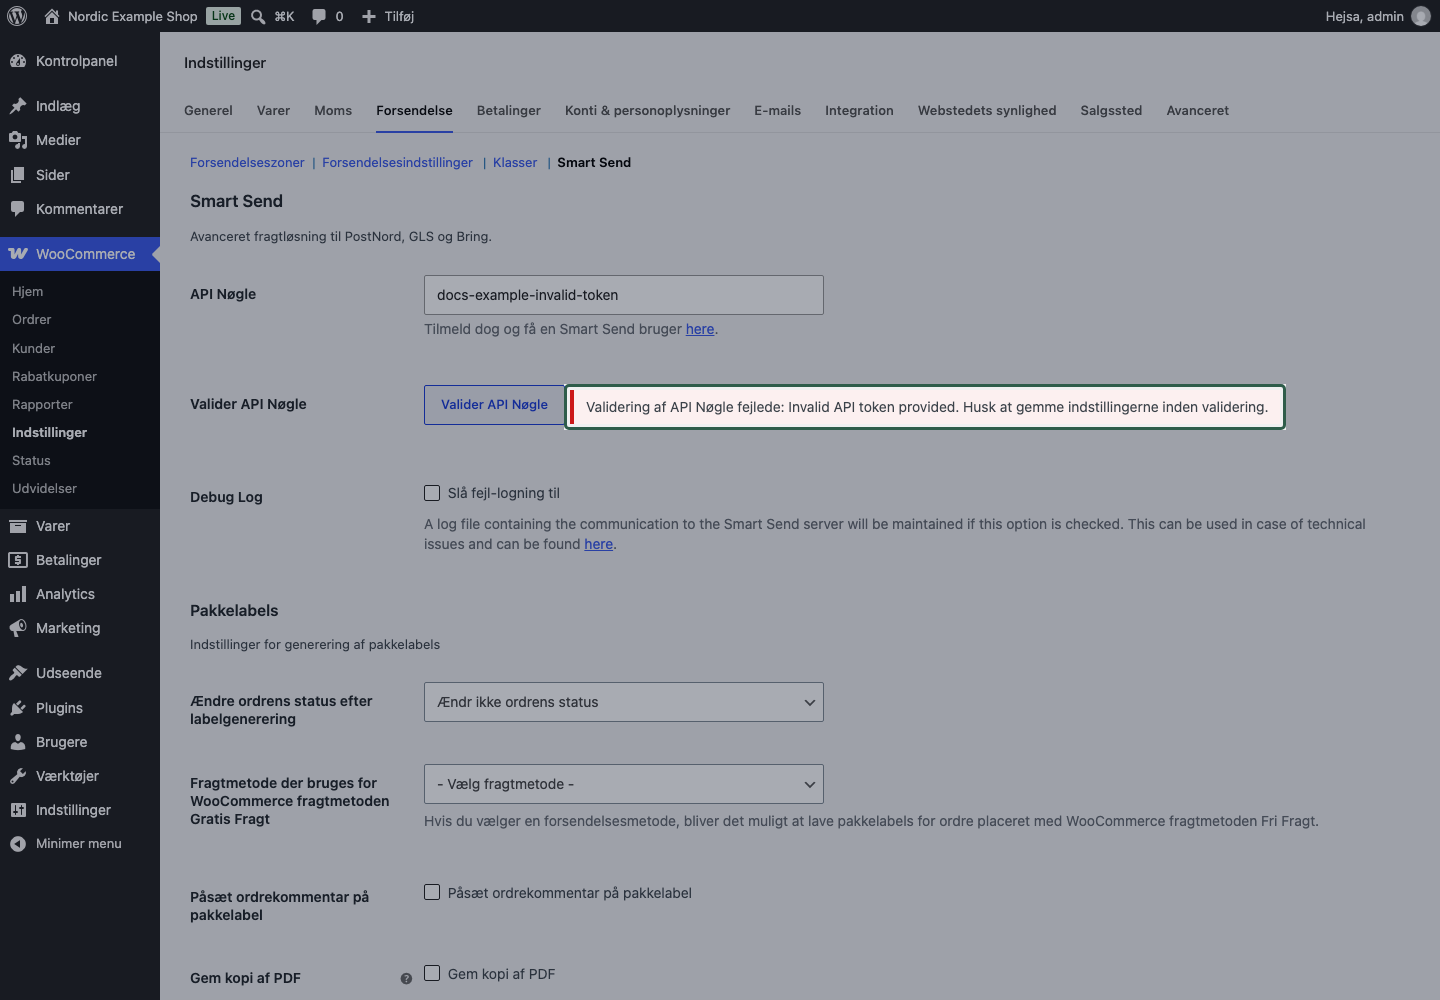Open the WordPress logo menu
1440x1000 pixels.
[17, 16]
